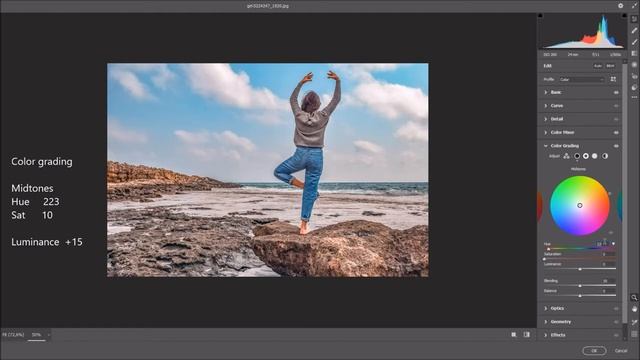
Task: Click Fit zoom percentage button
Action: (13, 335)
